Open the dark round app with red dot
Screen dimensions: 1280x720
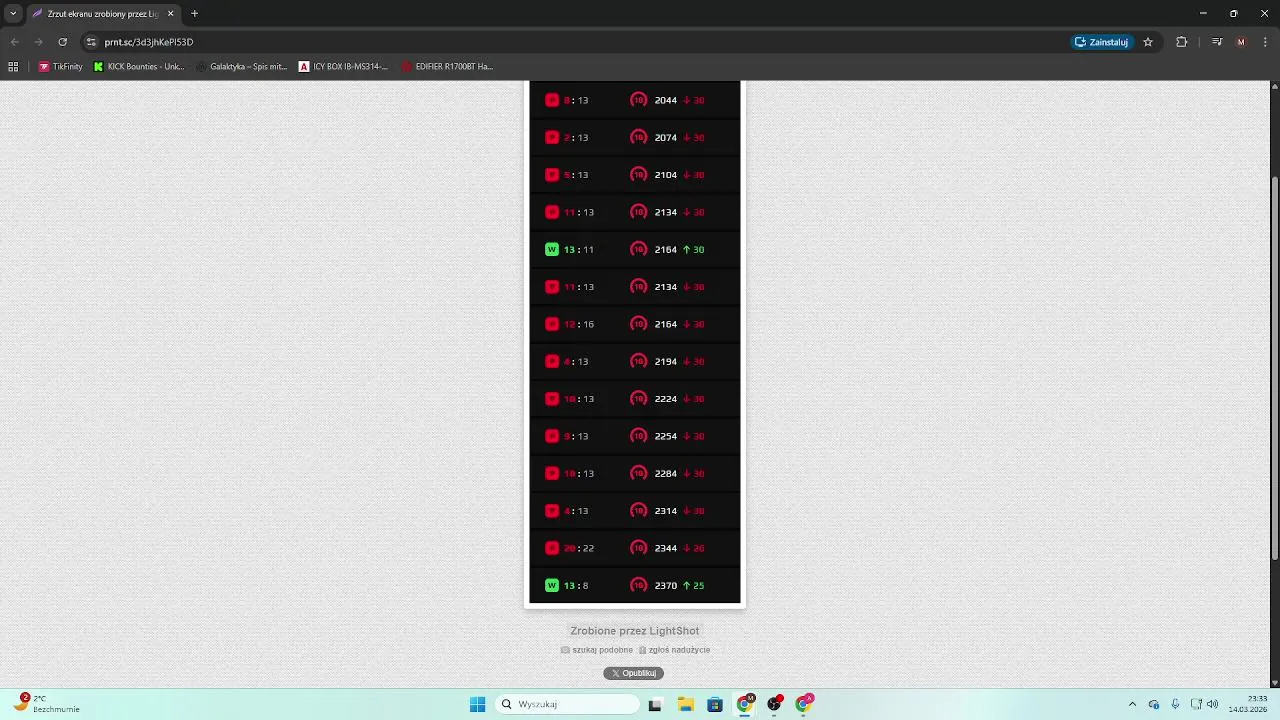click(774, 704)
